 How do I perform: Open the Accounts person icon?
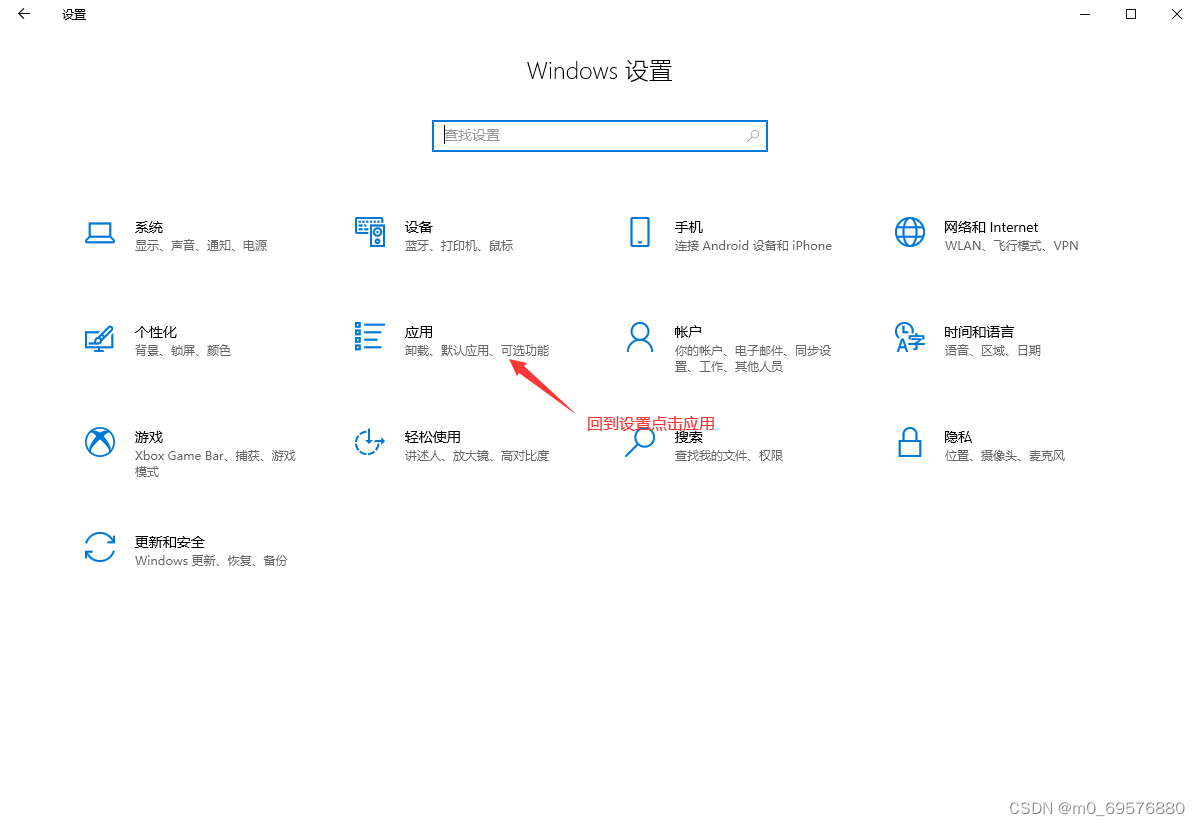[640, 337]
